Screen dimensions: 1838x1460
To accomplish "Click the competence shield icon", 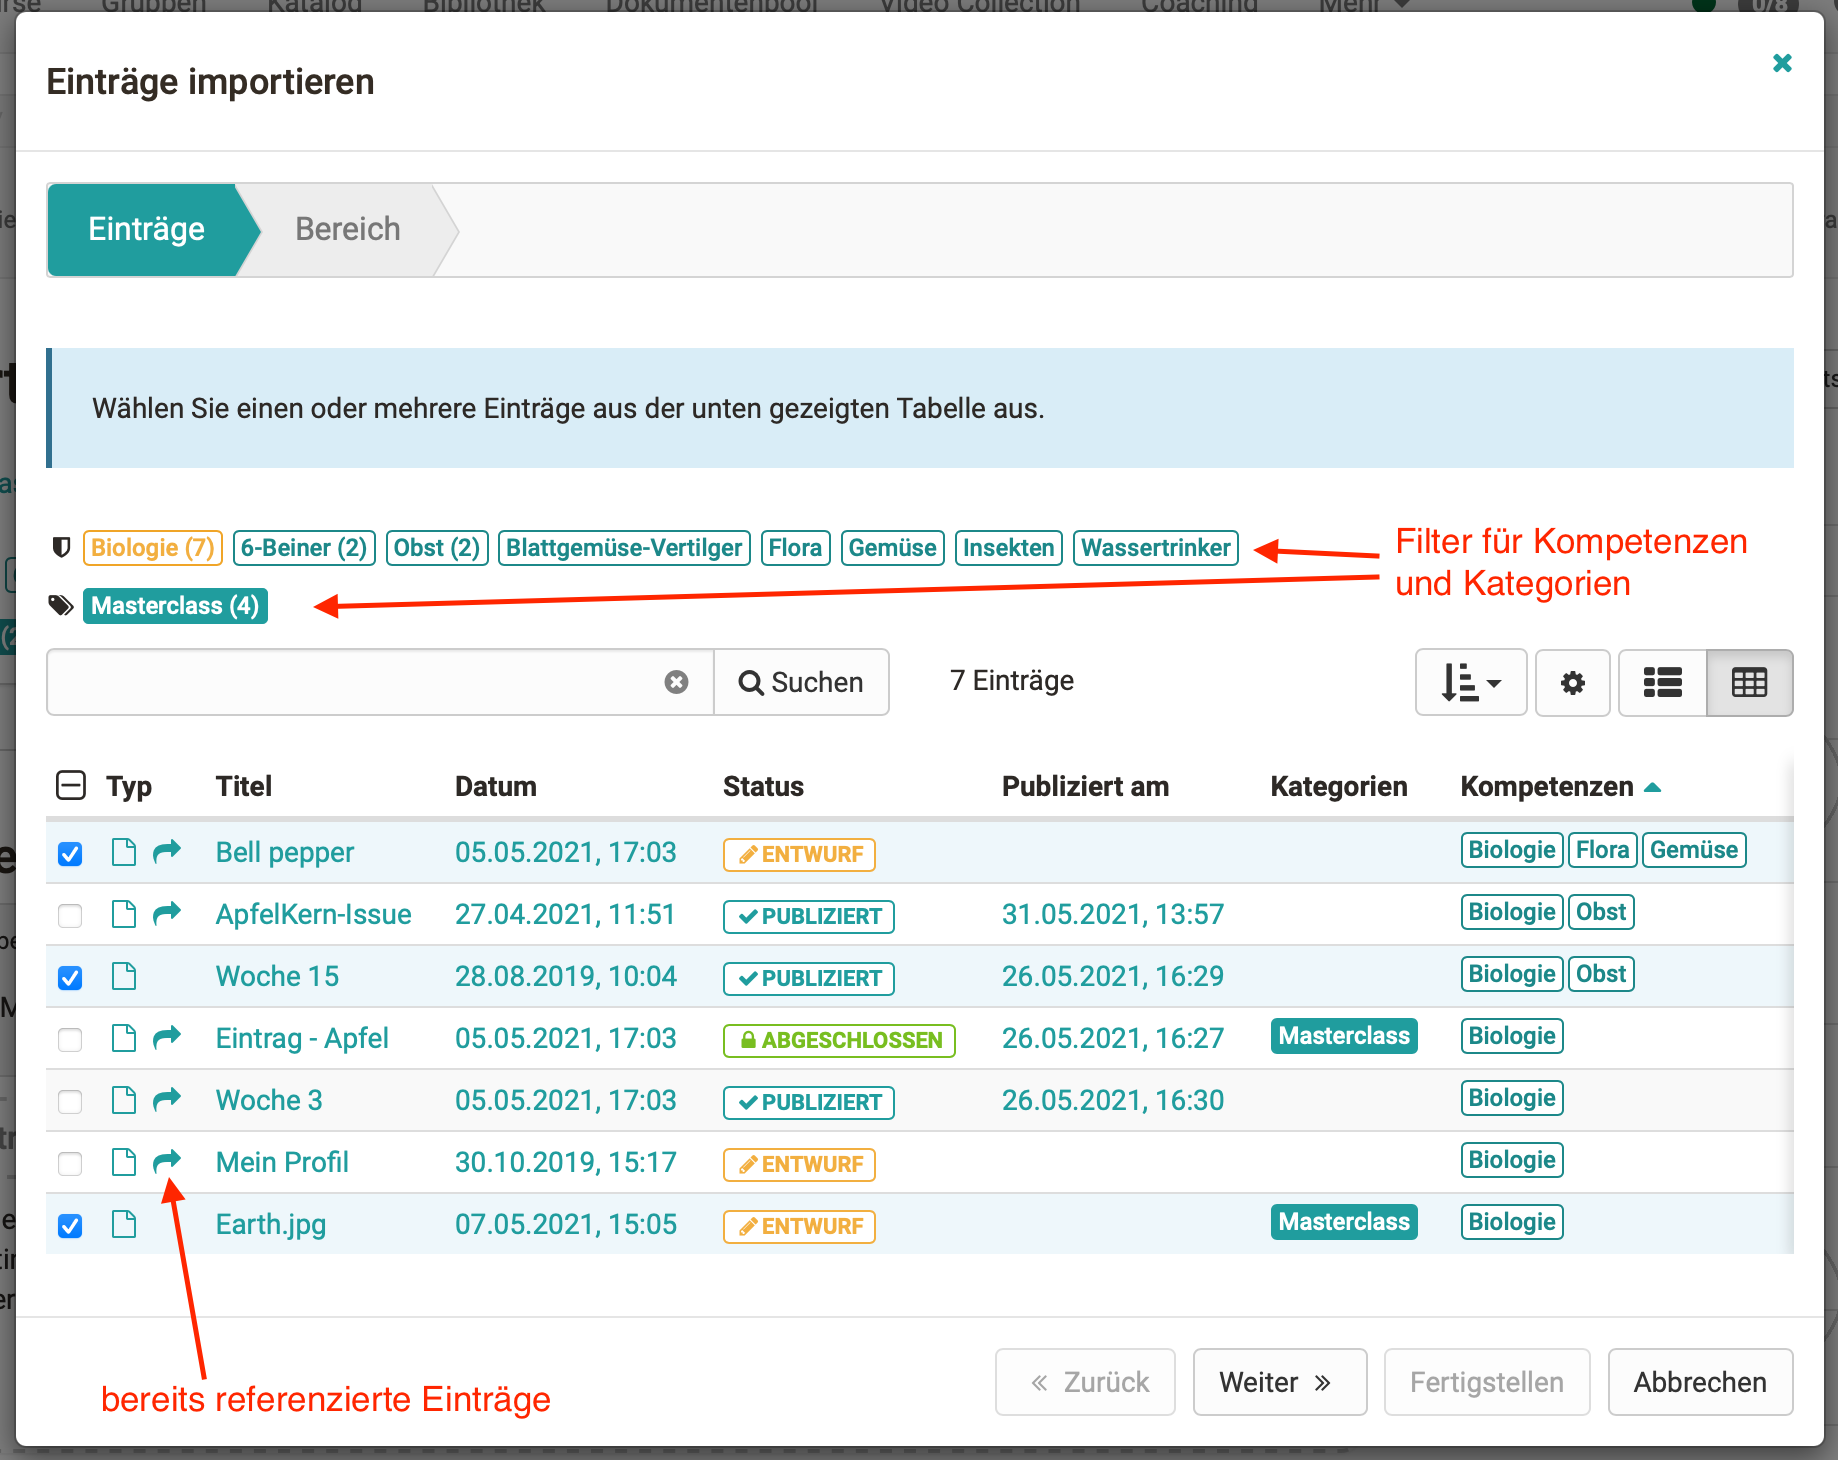I will click(61, 548).
